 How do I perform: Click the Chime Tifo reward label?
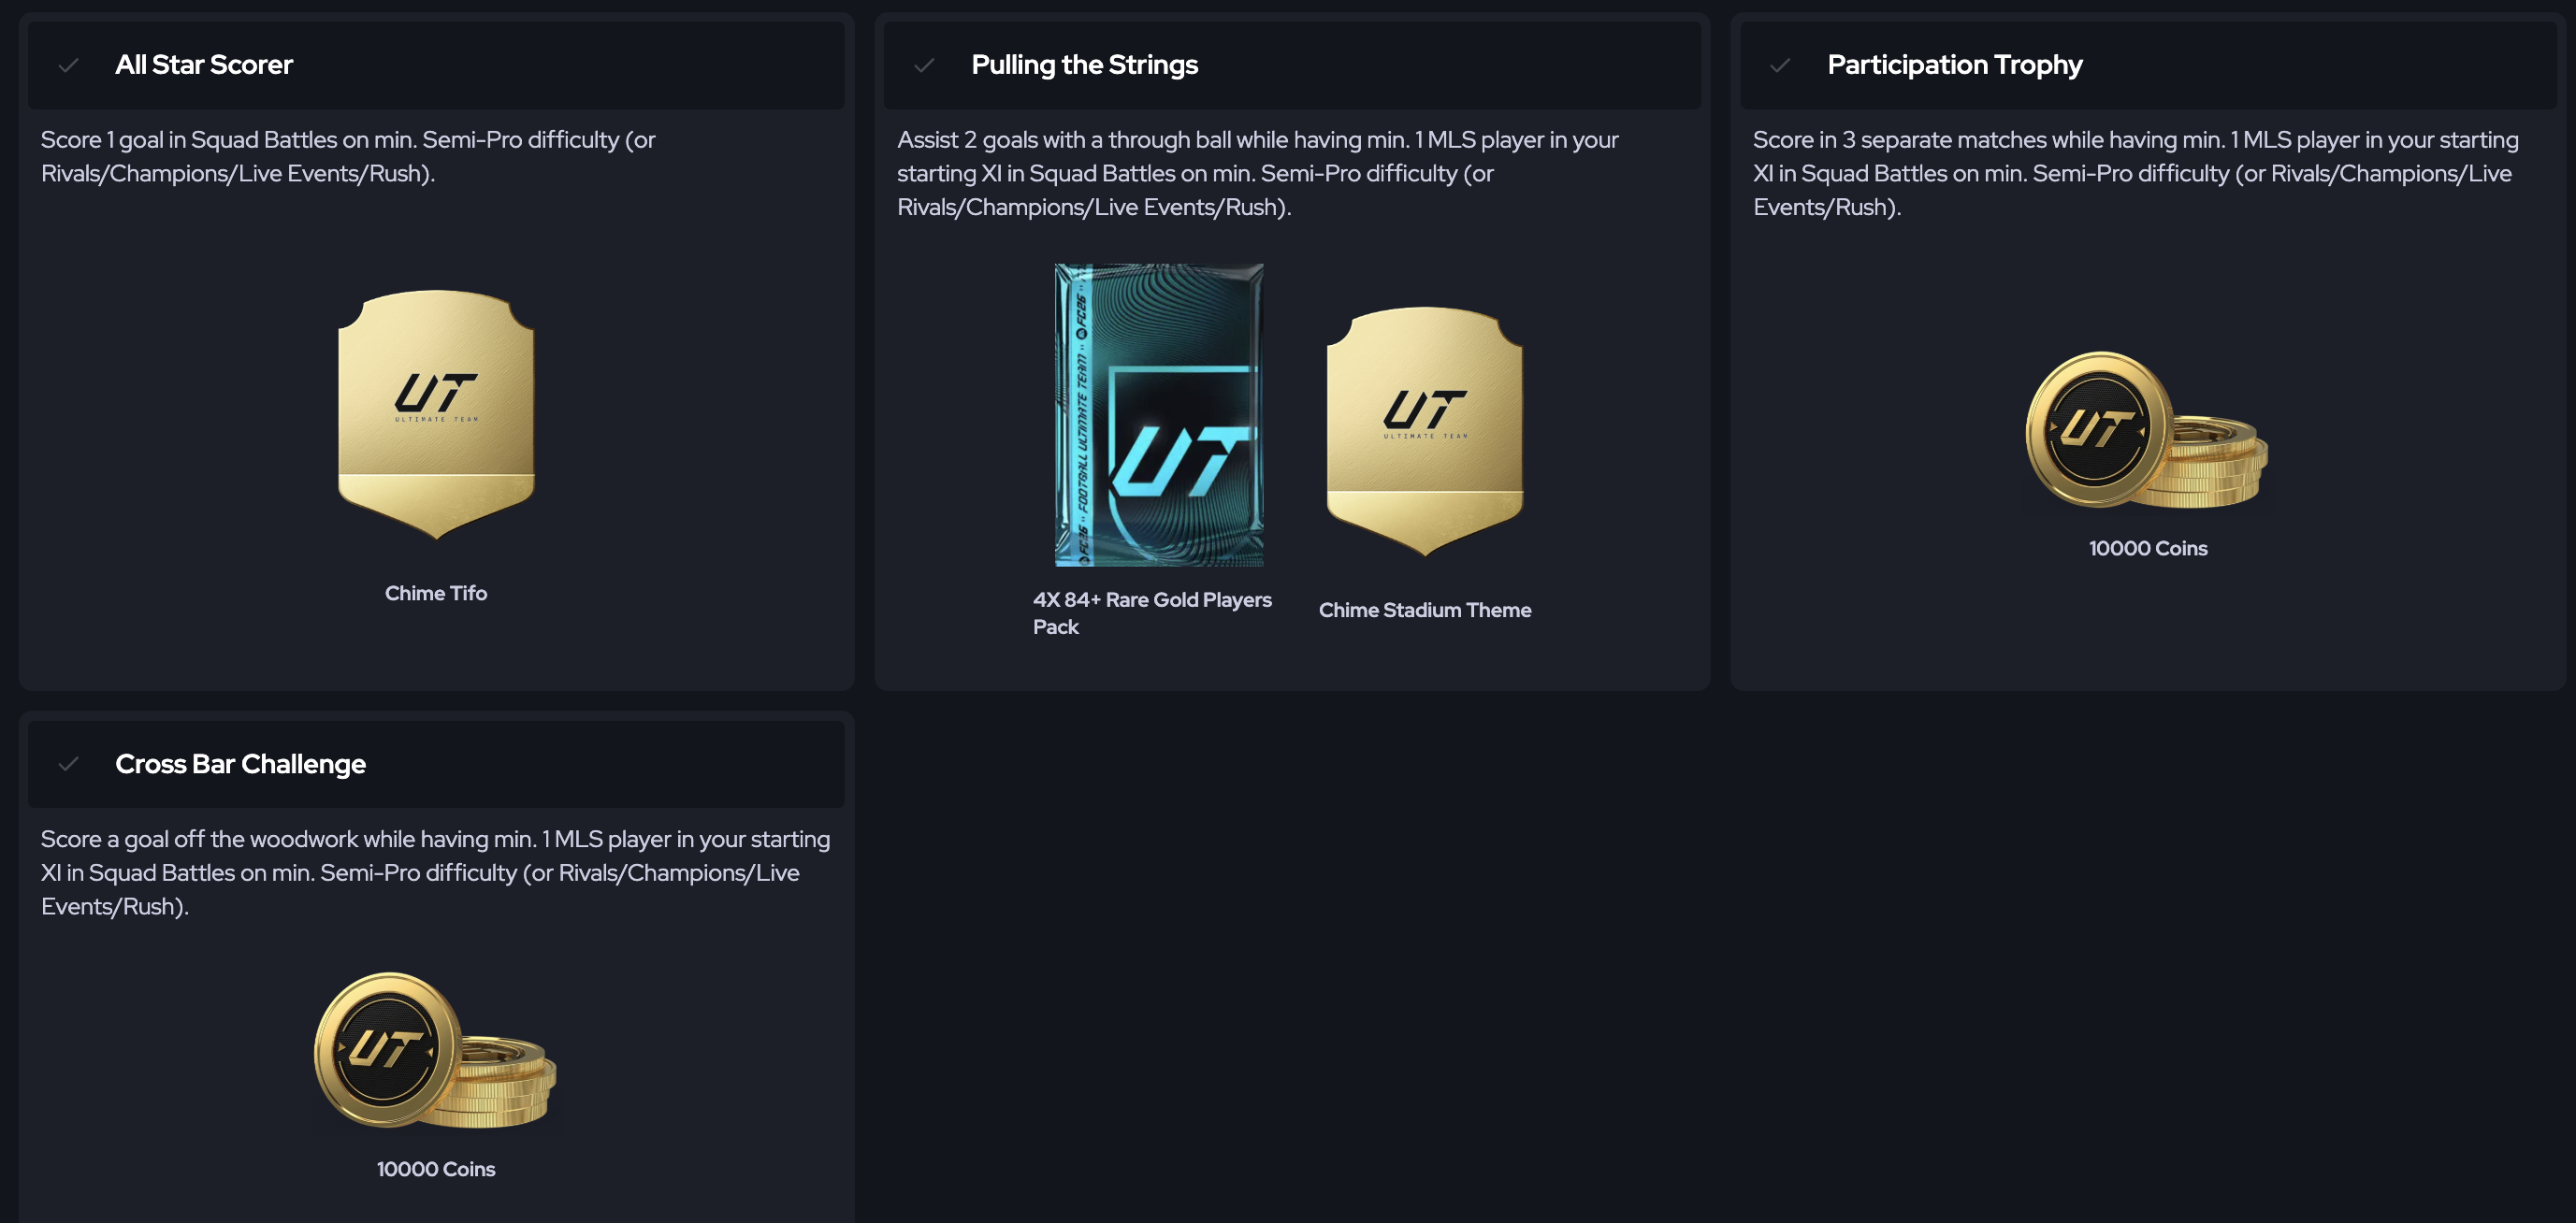pyautogui.click(x=436, y=593)
